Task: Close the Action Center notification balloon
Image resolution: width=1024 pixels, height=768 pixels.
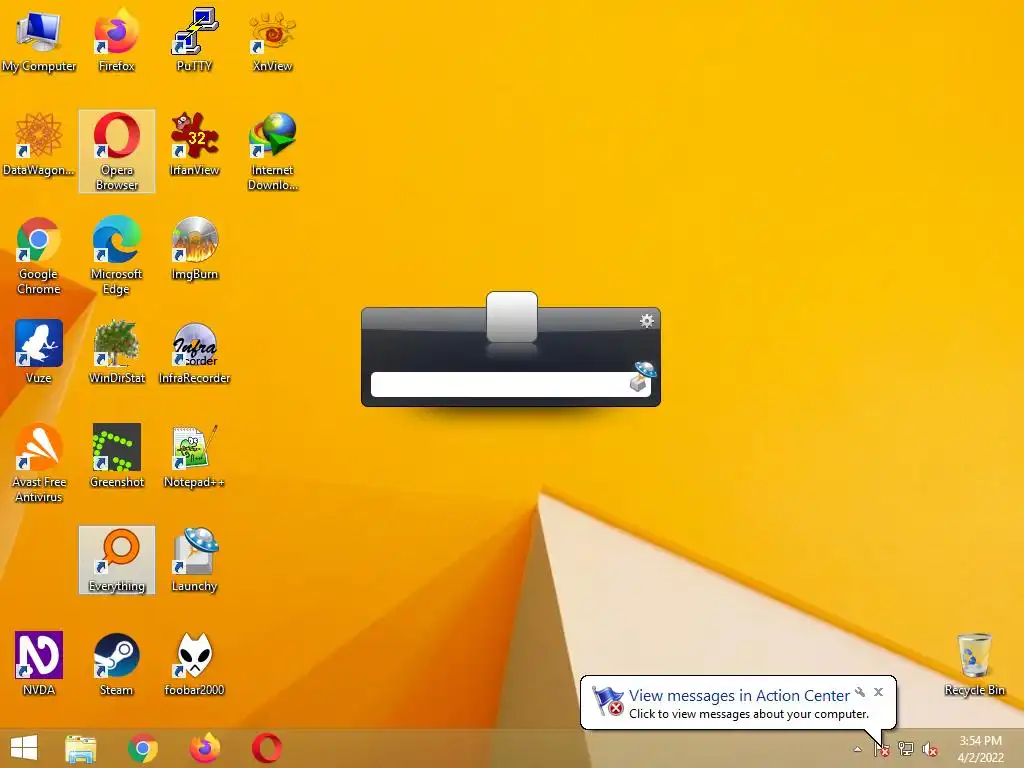Action: pyautogui.click(x=878, y=692)
